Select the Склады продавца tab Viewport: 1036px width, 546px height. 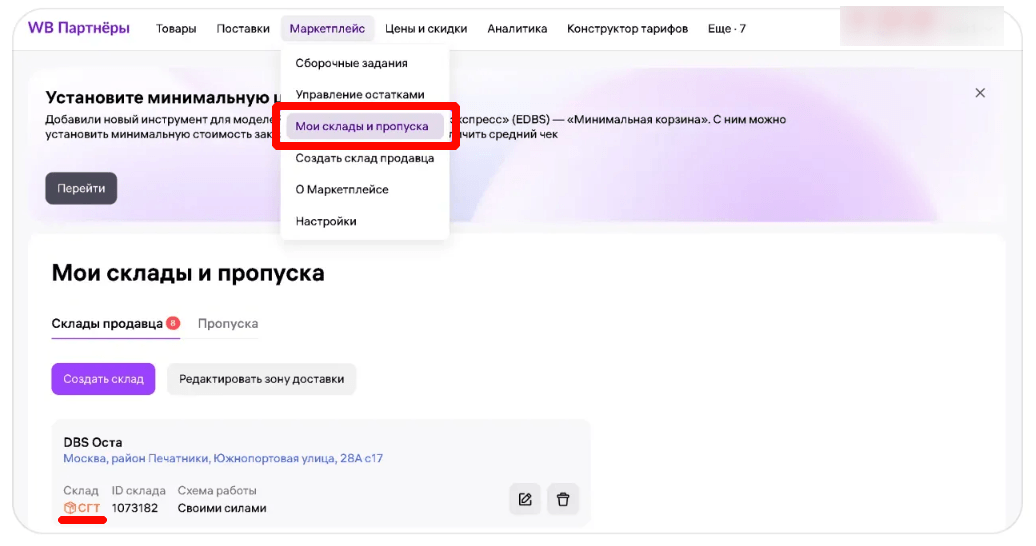point(107,324)
